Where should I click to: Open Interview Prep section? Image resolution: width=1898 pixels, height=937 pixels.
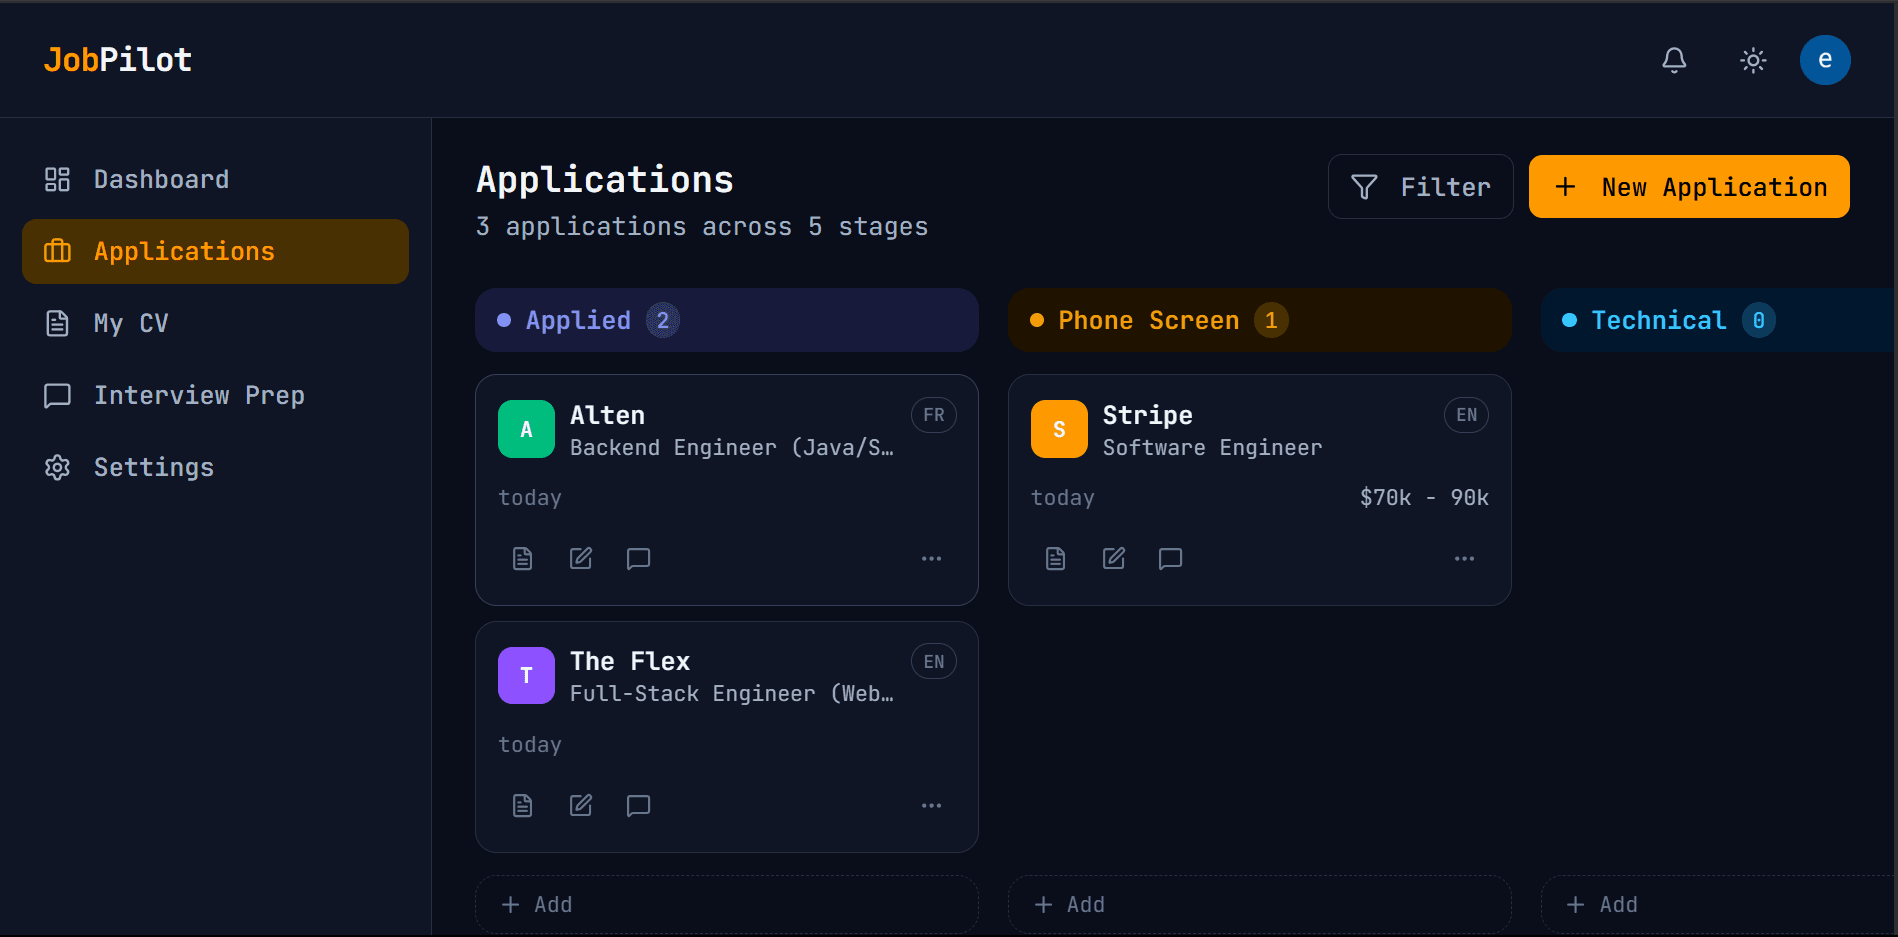click(x=215, y=395)
